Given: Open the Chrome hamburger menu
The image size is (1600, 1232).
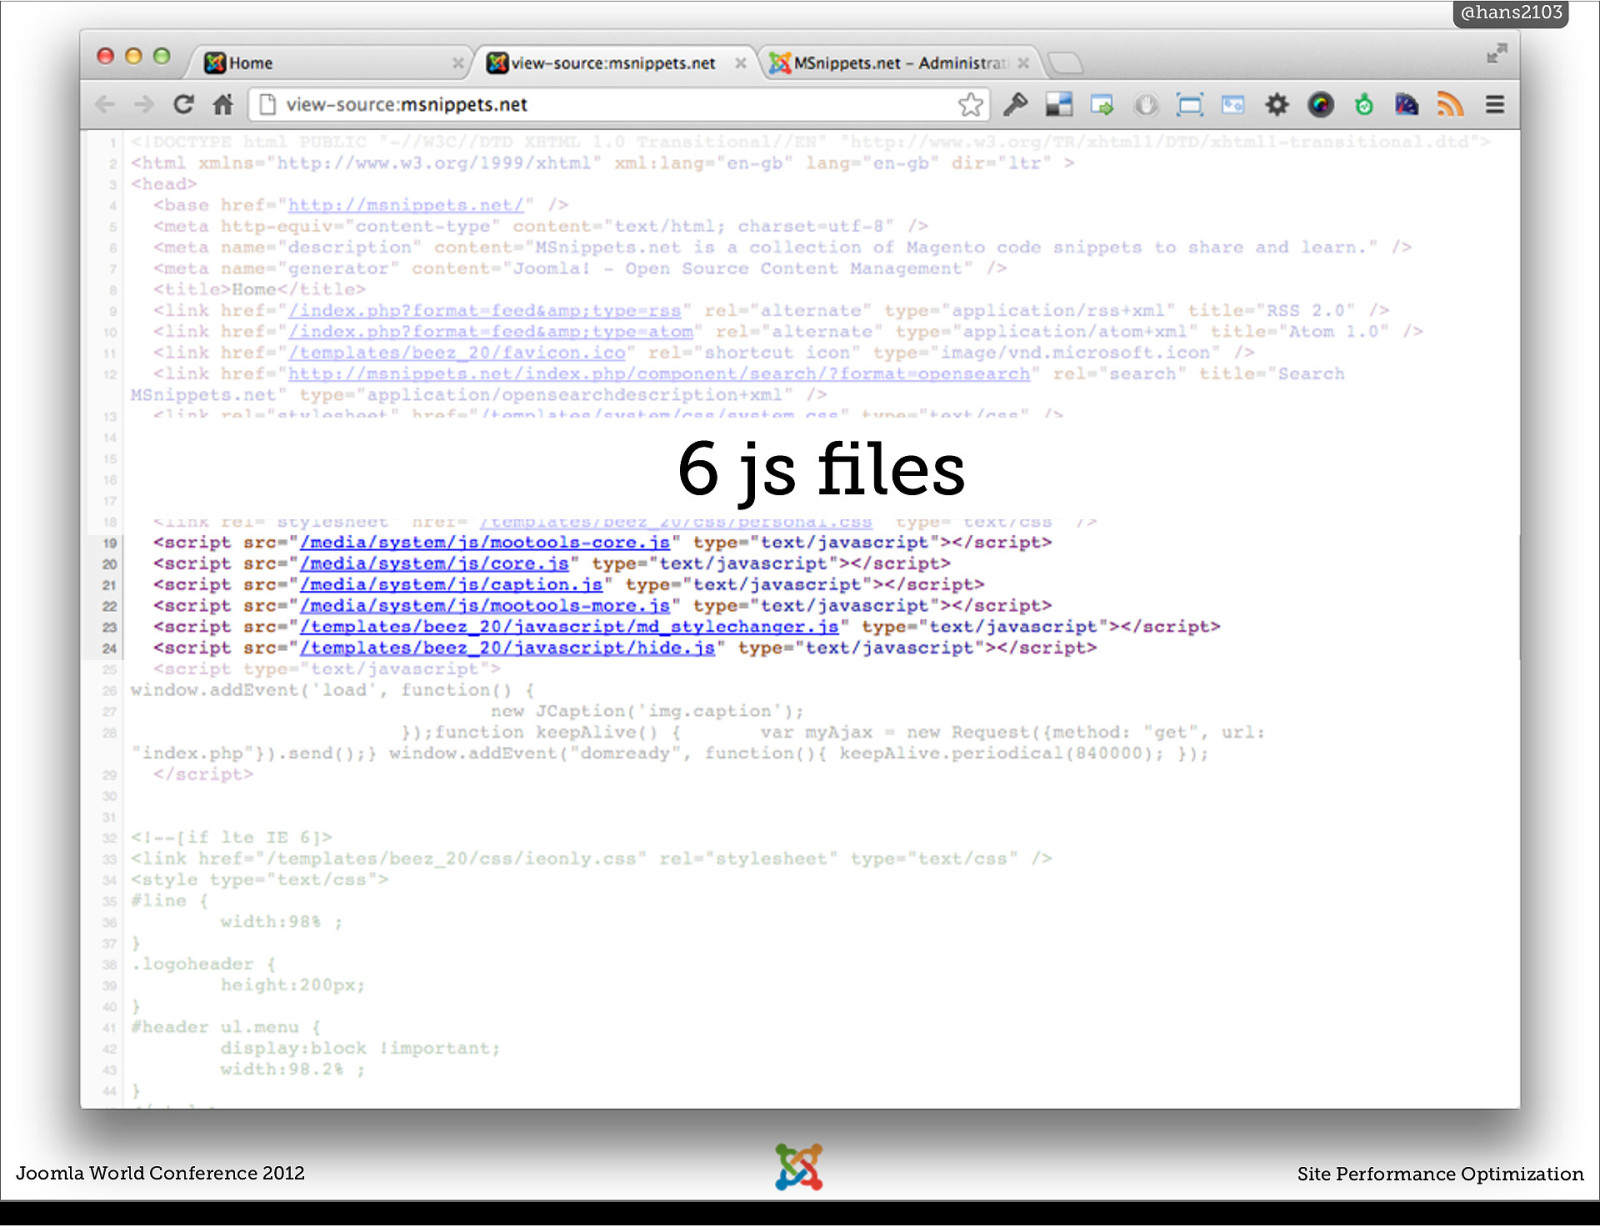Looking at the screenshot, I should [x=1495, y=104].
